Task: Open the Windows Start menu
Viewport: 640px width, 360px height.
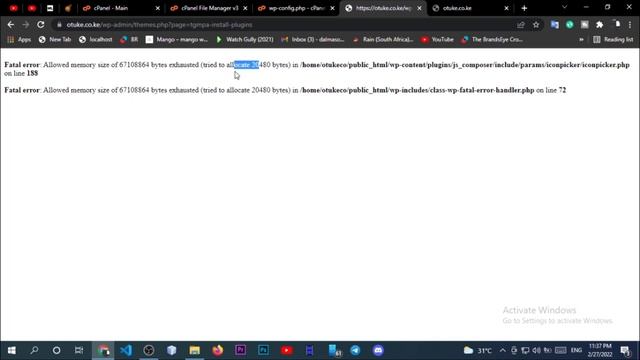Action: 11,350
